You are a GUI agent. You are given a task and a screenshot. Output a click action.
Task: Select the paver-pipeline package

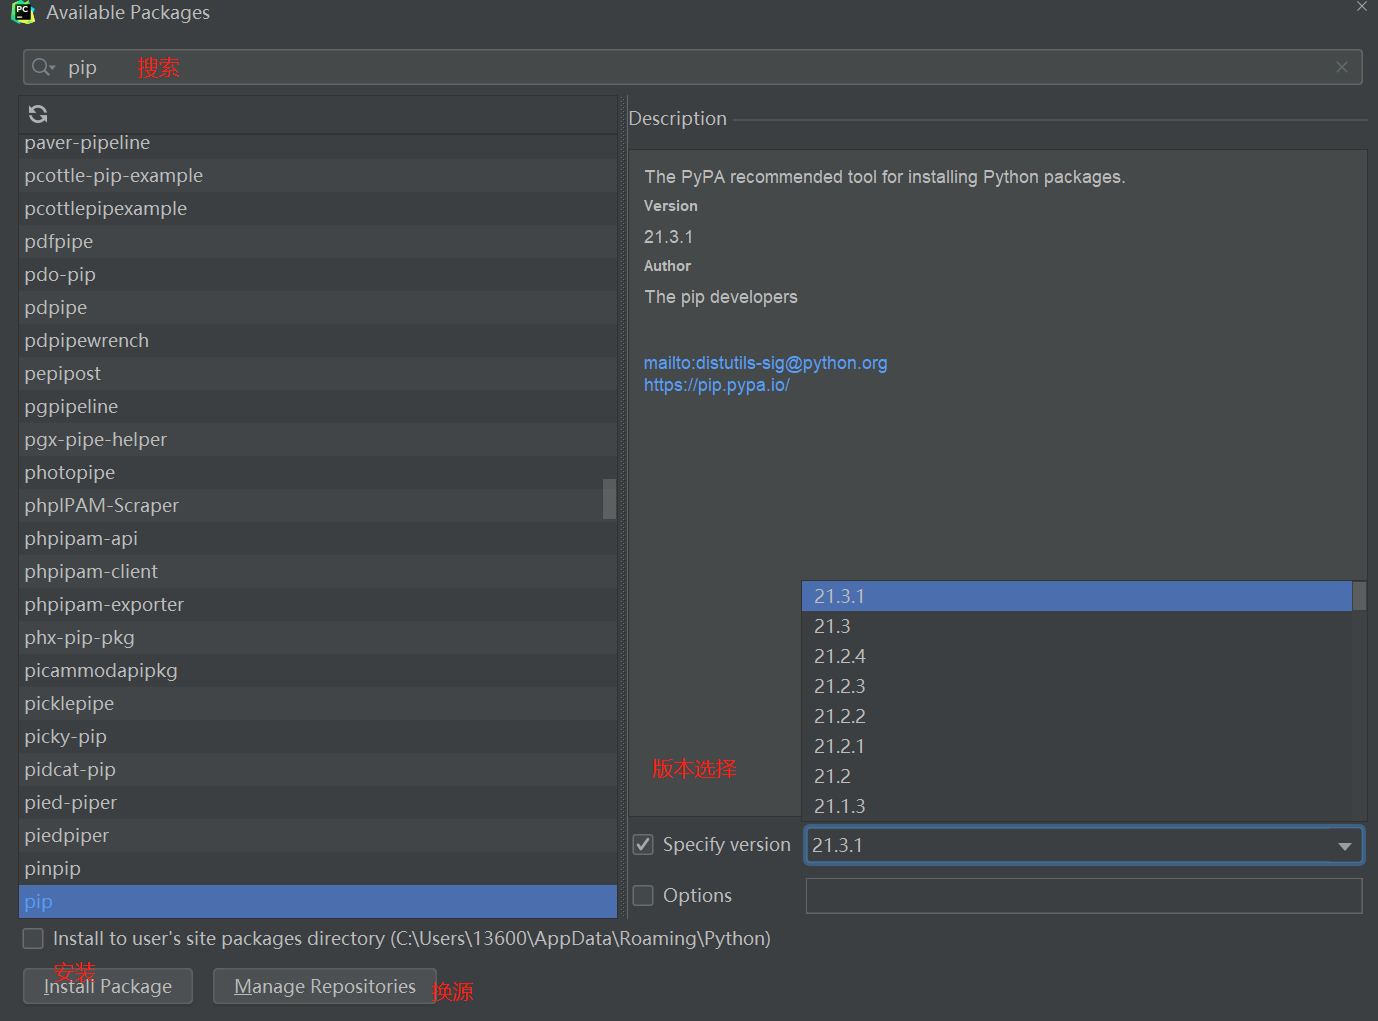318,146
